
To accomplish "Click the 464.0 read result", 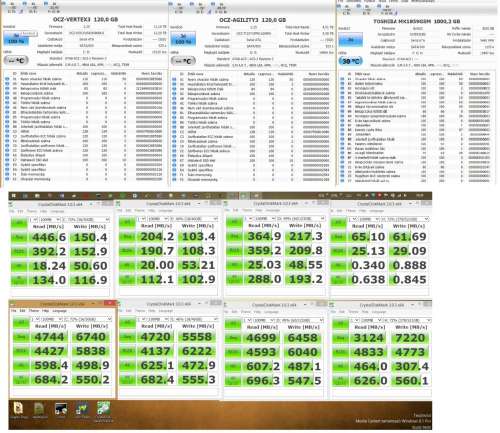I will pos(369,366).
